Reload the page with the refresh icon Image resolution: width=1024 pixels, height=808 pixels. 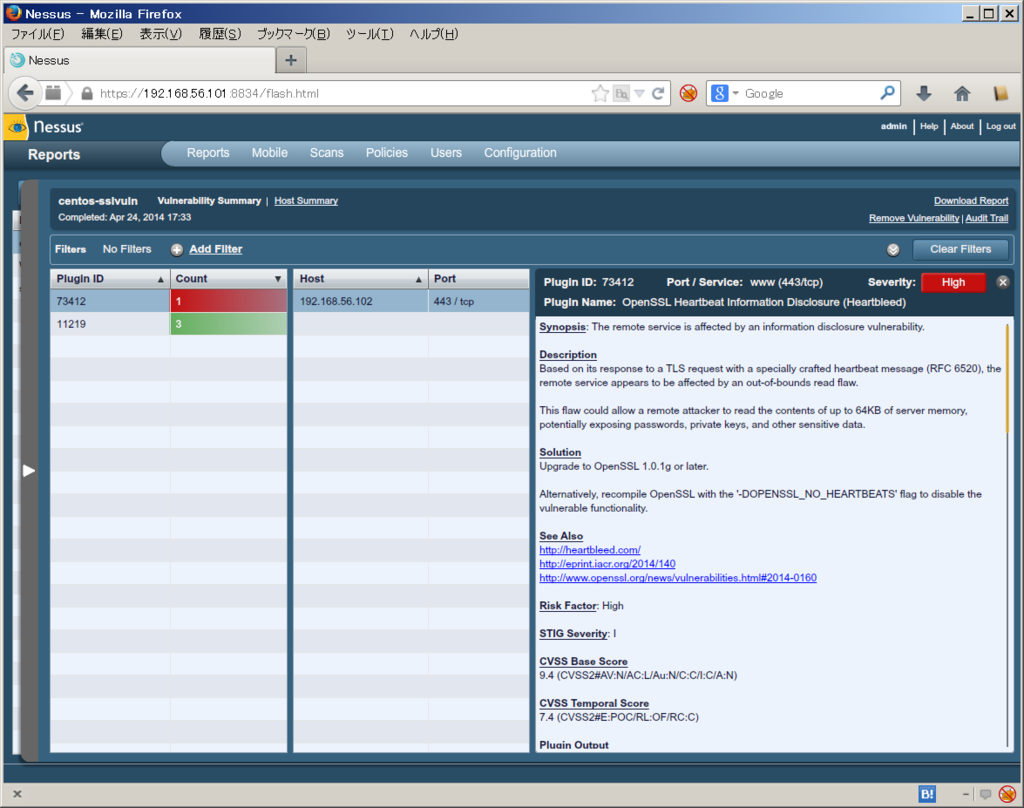click(x=658, y=93)
